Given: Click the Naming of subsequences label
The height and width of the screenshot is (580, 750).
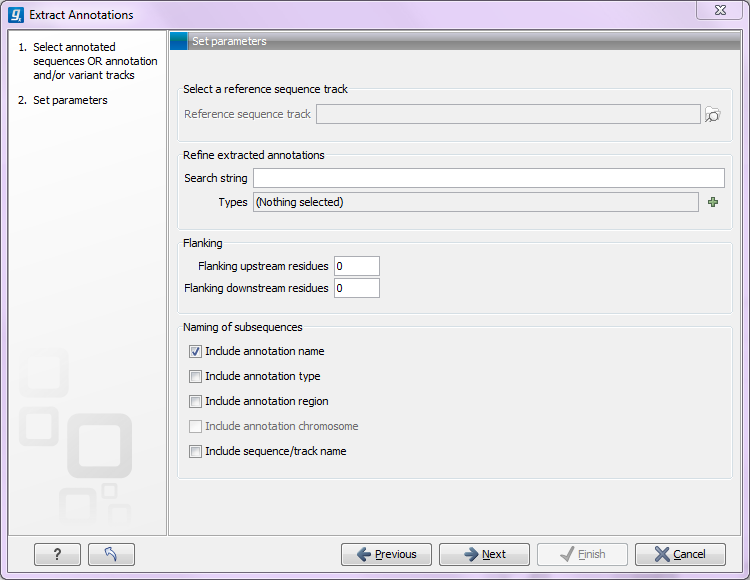Looking at the screenshot, I should [x=243, y=327].
